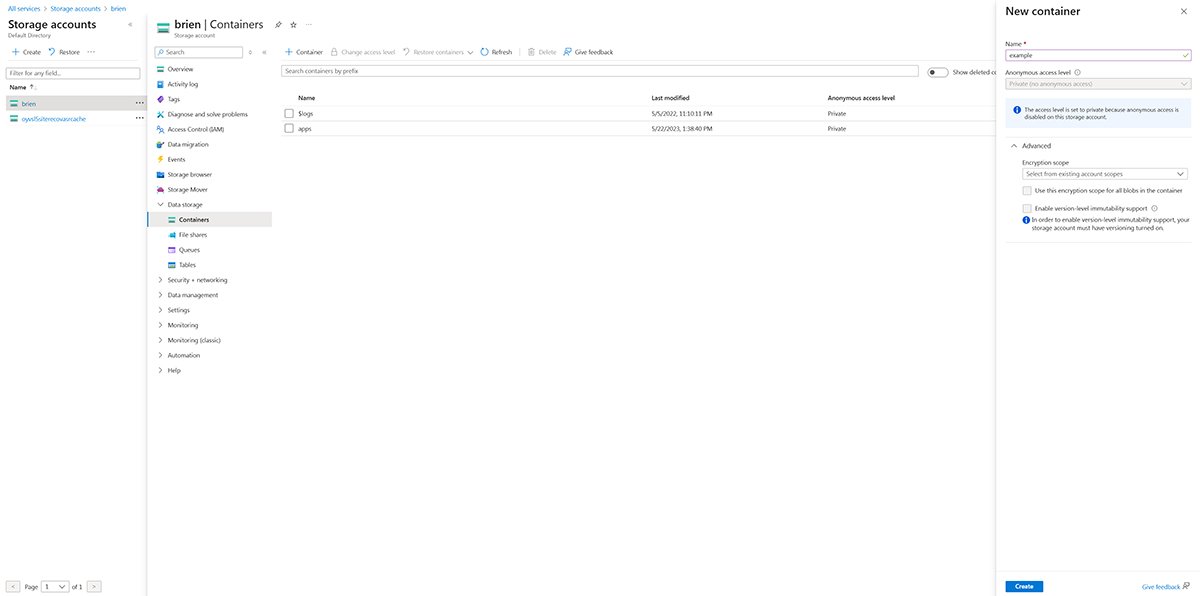The image size is (1200, 596).
Task: Select Queues in the sidebar menu
Action: coord(189,249)
